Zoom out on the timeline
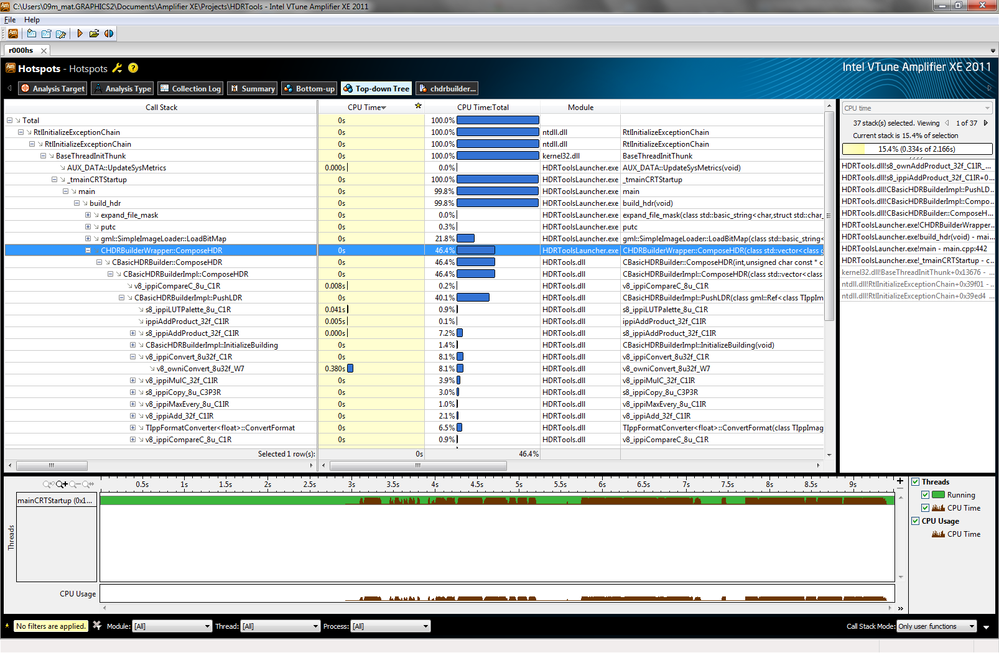999x653 pixels. point(75,485)
